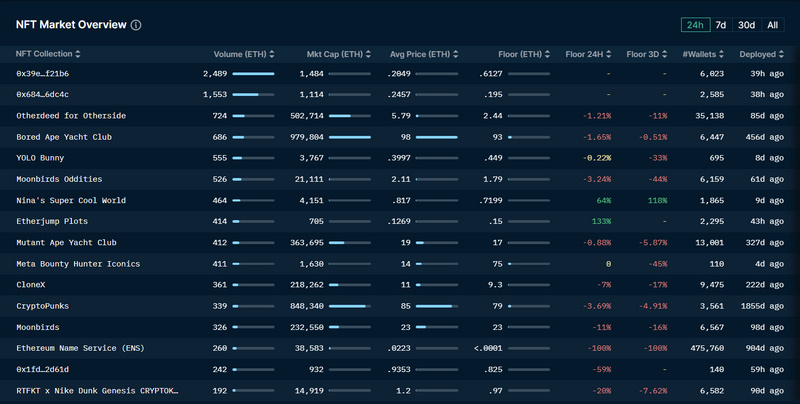Click Ethereum Name Service (ENS) link
This screenshot has width=800, height=404.
(76, 347)
